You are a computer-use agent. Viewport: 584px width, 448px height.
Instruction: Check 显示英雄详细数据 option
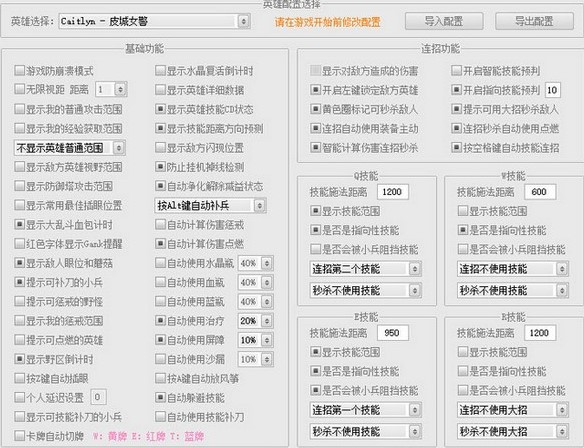click(x=160, y=89)
